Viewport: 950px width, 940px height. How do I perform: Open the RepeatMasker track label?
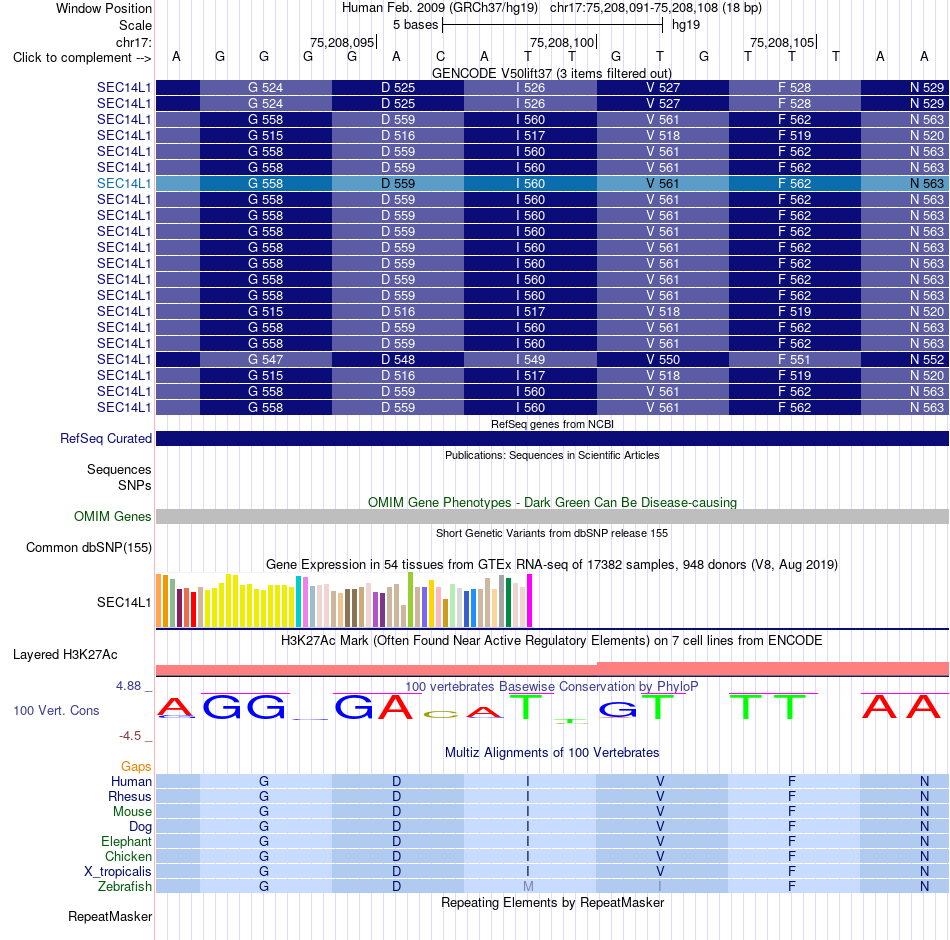tap(110, 916)
